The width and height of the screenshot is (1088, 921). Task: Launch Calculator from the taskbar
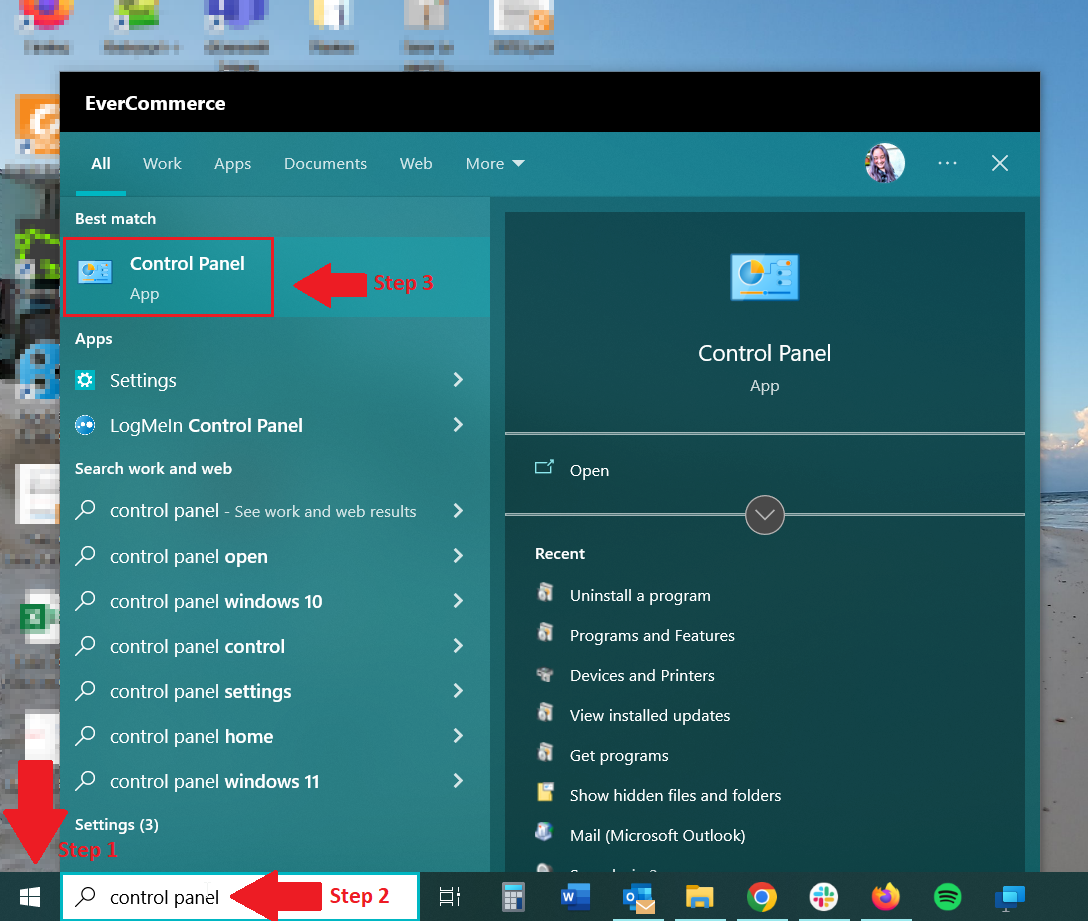[x=513, y=897]
